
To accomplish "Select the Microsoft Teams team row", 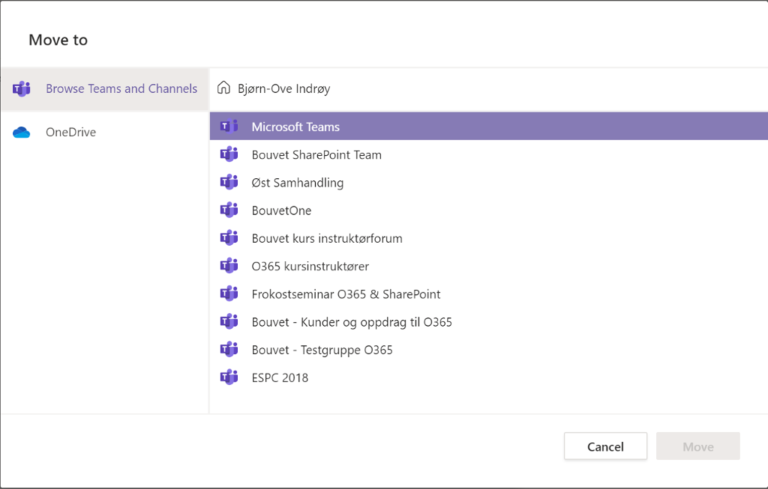I will point(489,126).
